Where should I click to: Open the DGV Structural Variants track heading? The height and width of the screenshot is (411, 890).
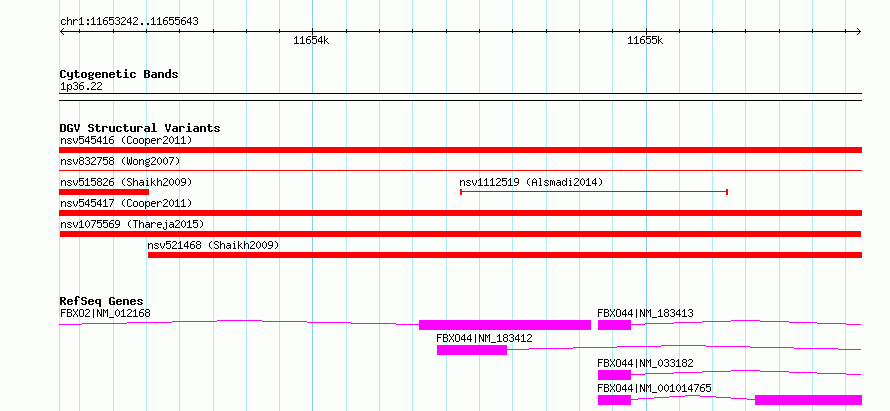(x=140, y=128)
